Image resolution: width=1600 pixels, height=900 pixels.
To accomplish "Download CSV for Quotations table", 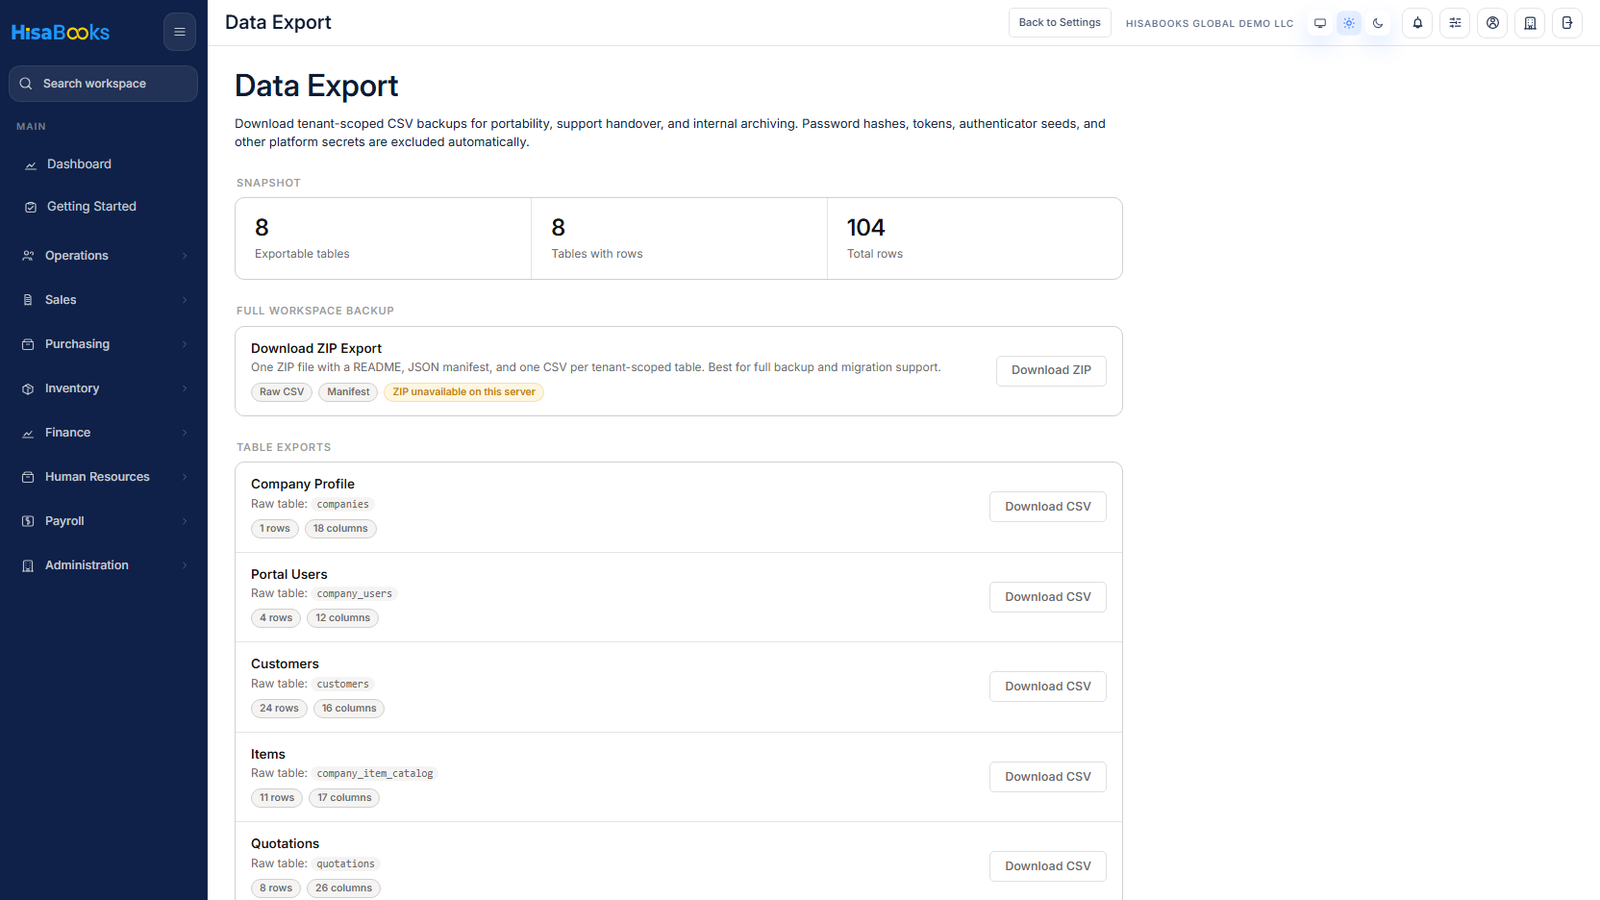I will coord(1048,866).
